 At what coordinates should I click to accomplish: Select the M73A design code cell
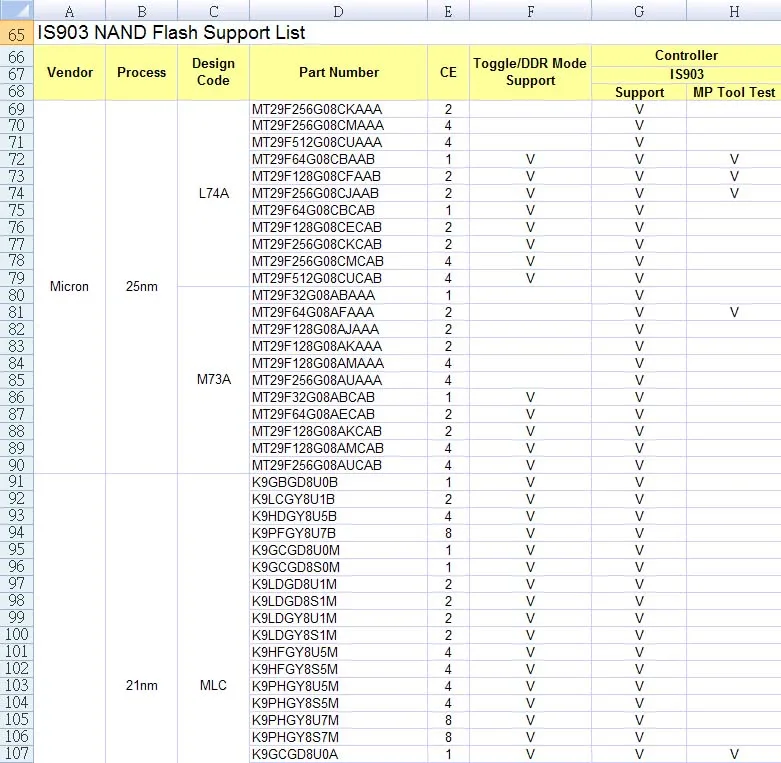click(x=213, y=380)
